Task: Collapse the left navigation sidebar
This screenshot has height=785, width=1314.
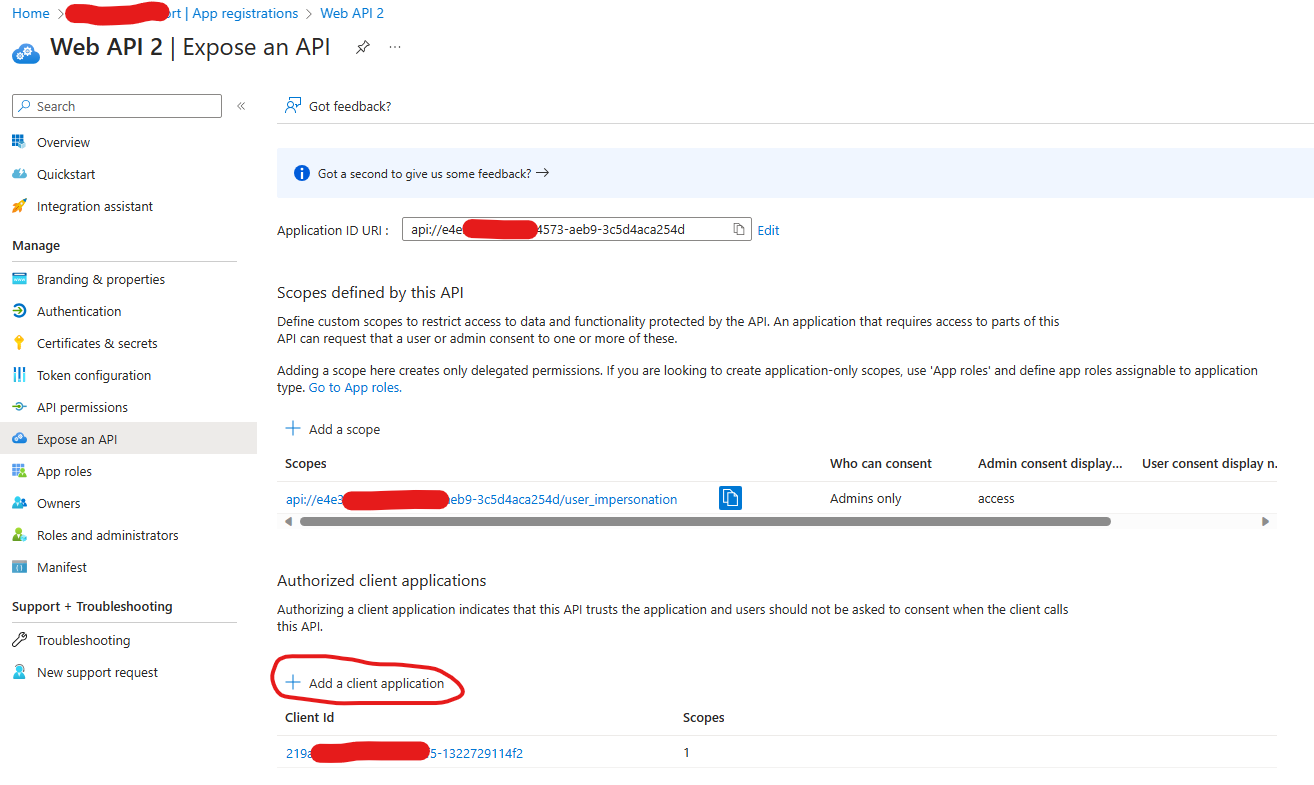Action: click(x=240, y=106)
